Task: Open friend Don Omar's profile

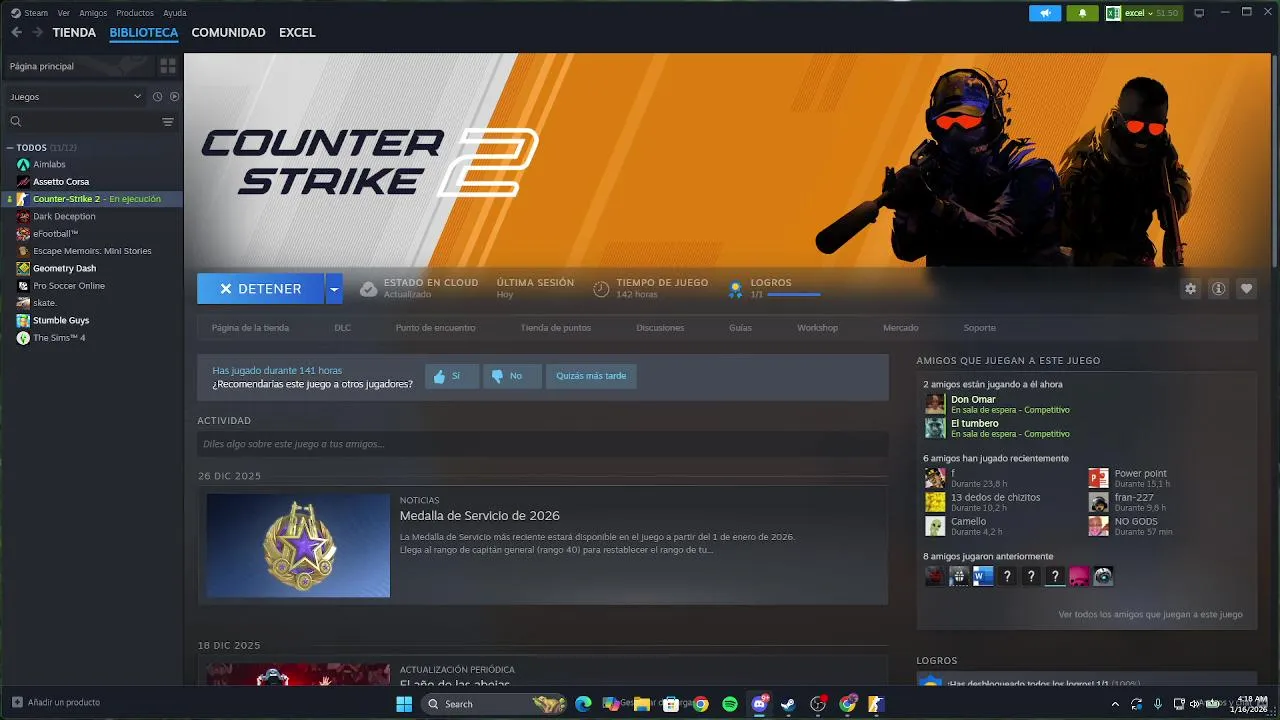Action: tap(972, 400)
